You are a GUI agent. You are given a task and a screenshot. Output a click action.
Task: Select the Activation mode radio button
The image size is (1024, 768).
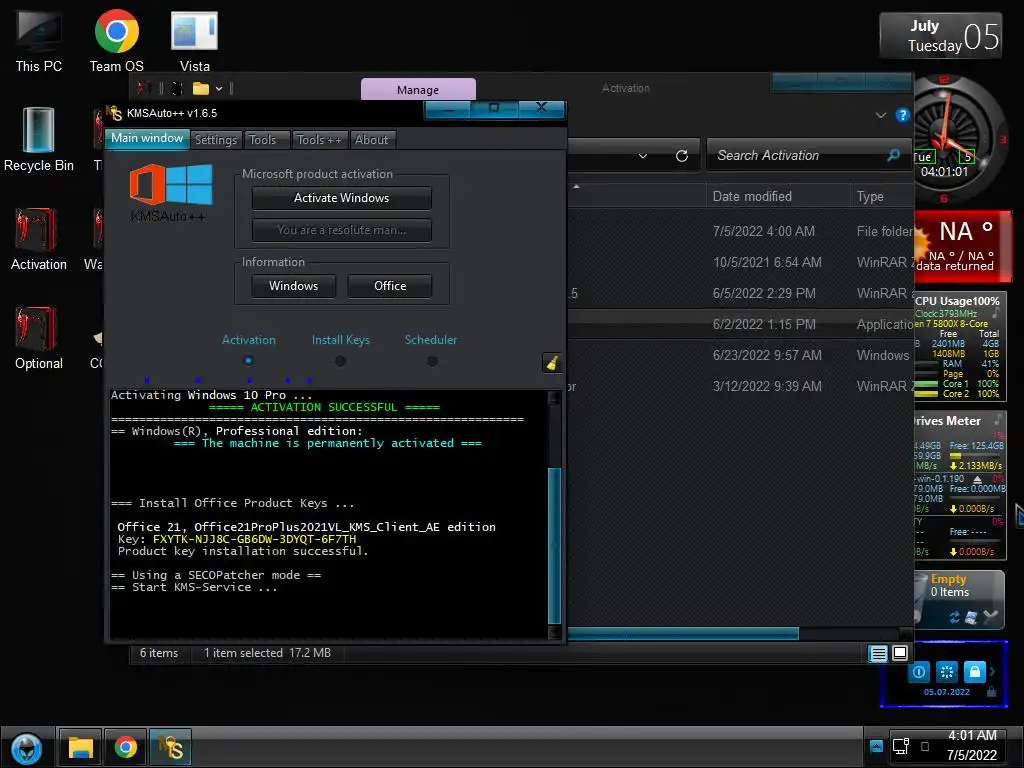pyautogui.click(x=248, y=360)
